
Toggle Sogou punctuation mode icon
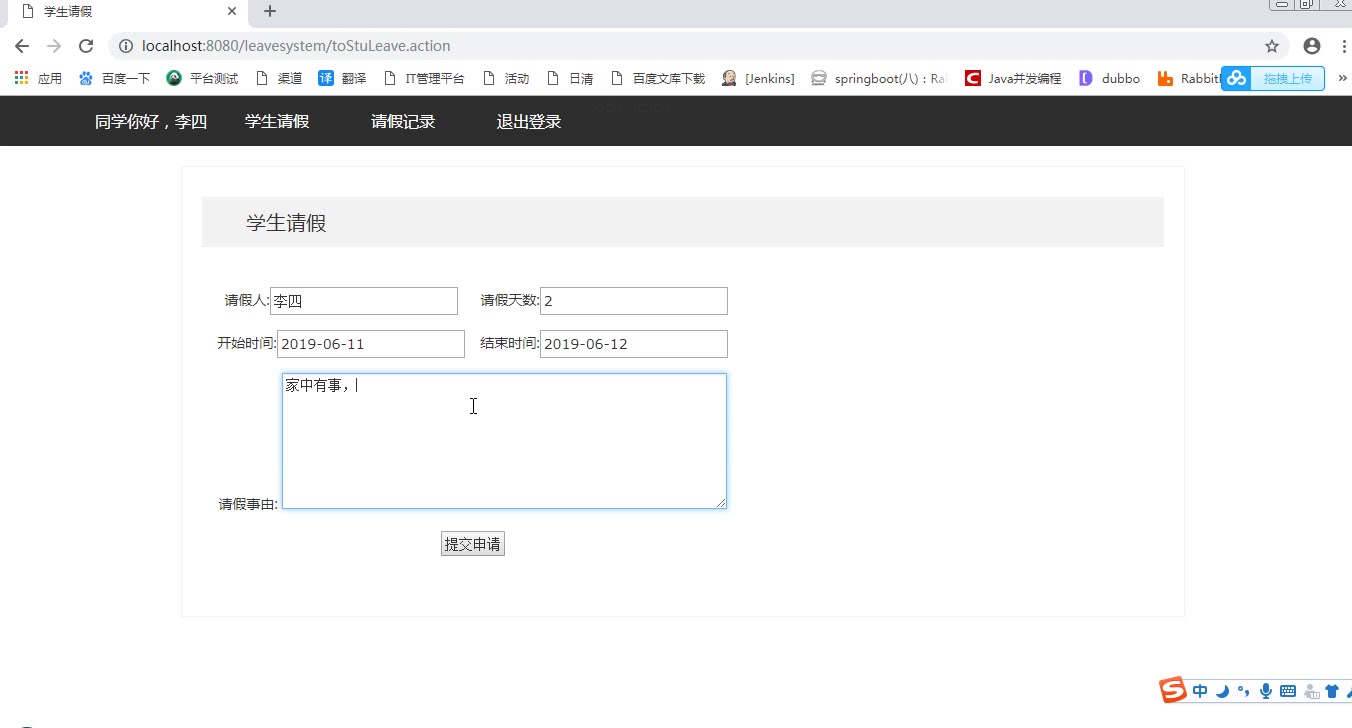coord(1244,691)
